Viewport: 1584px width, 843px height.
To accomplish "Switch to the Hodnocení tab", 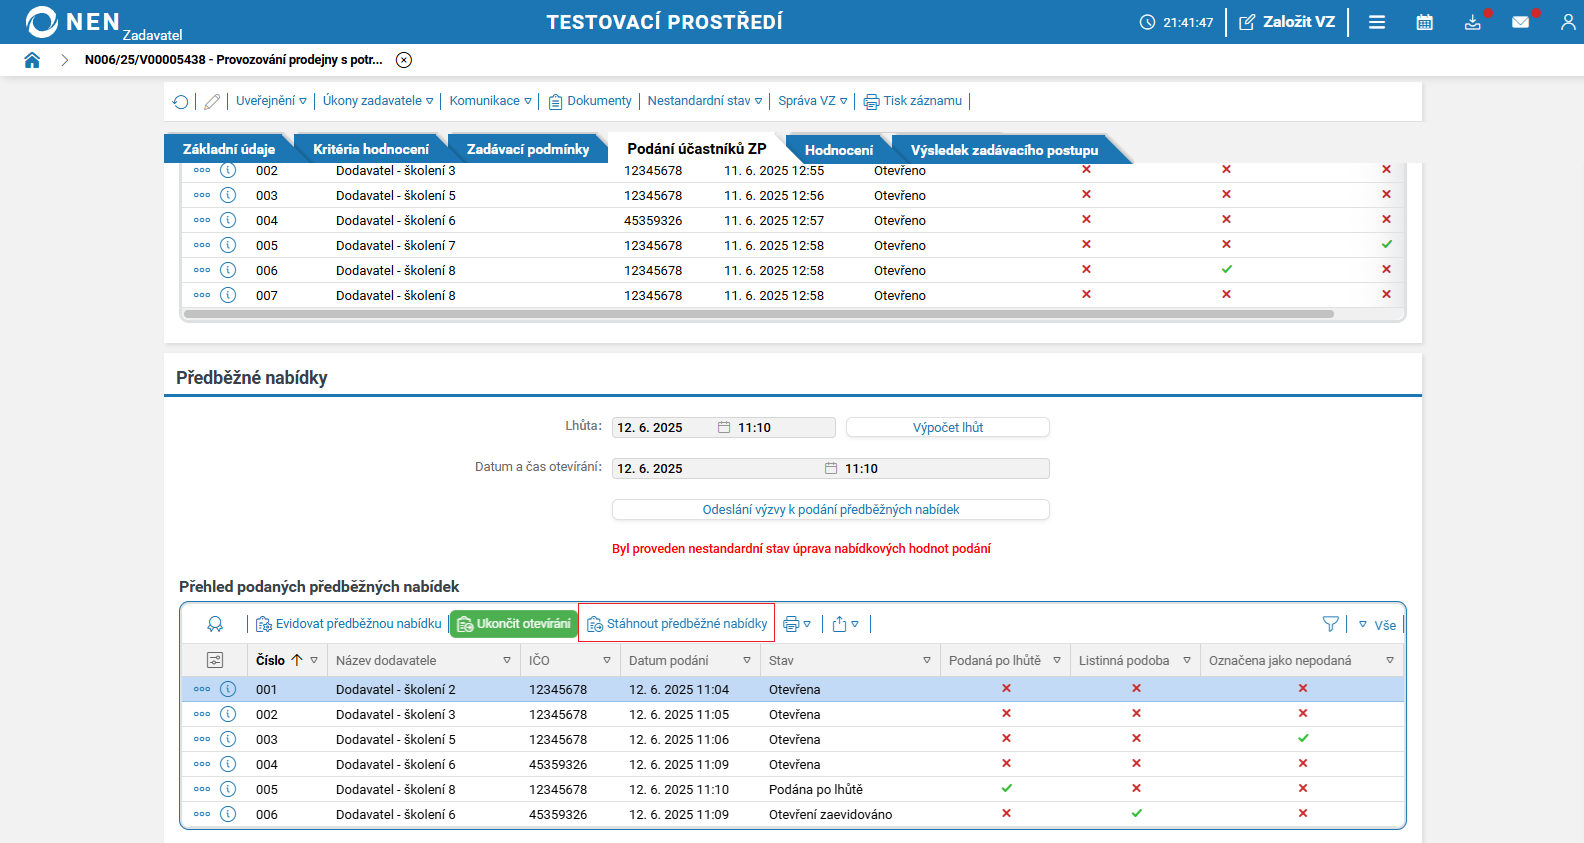I will 838,150.
